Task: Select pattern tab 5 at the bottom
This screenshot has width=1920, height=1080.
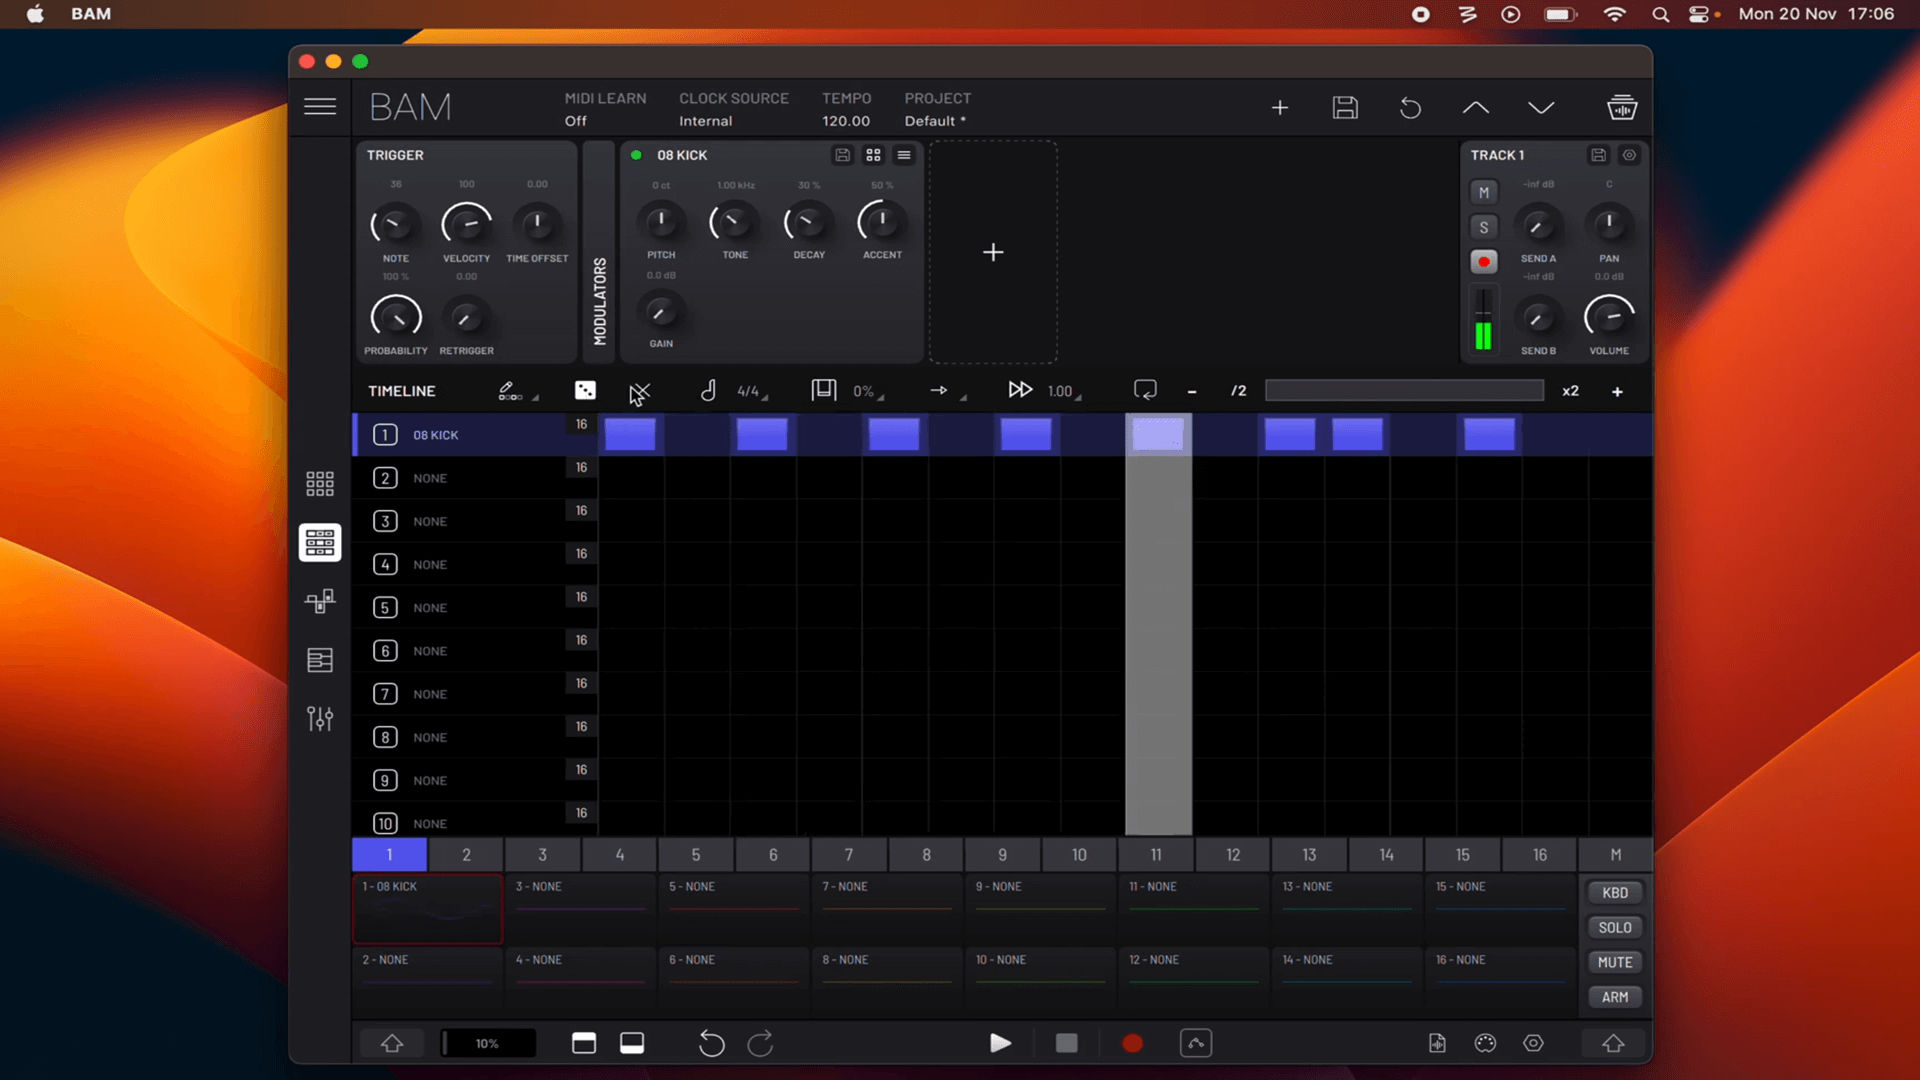Action: (695, 855)
